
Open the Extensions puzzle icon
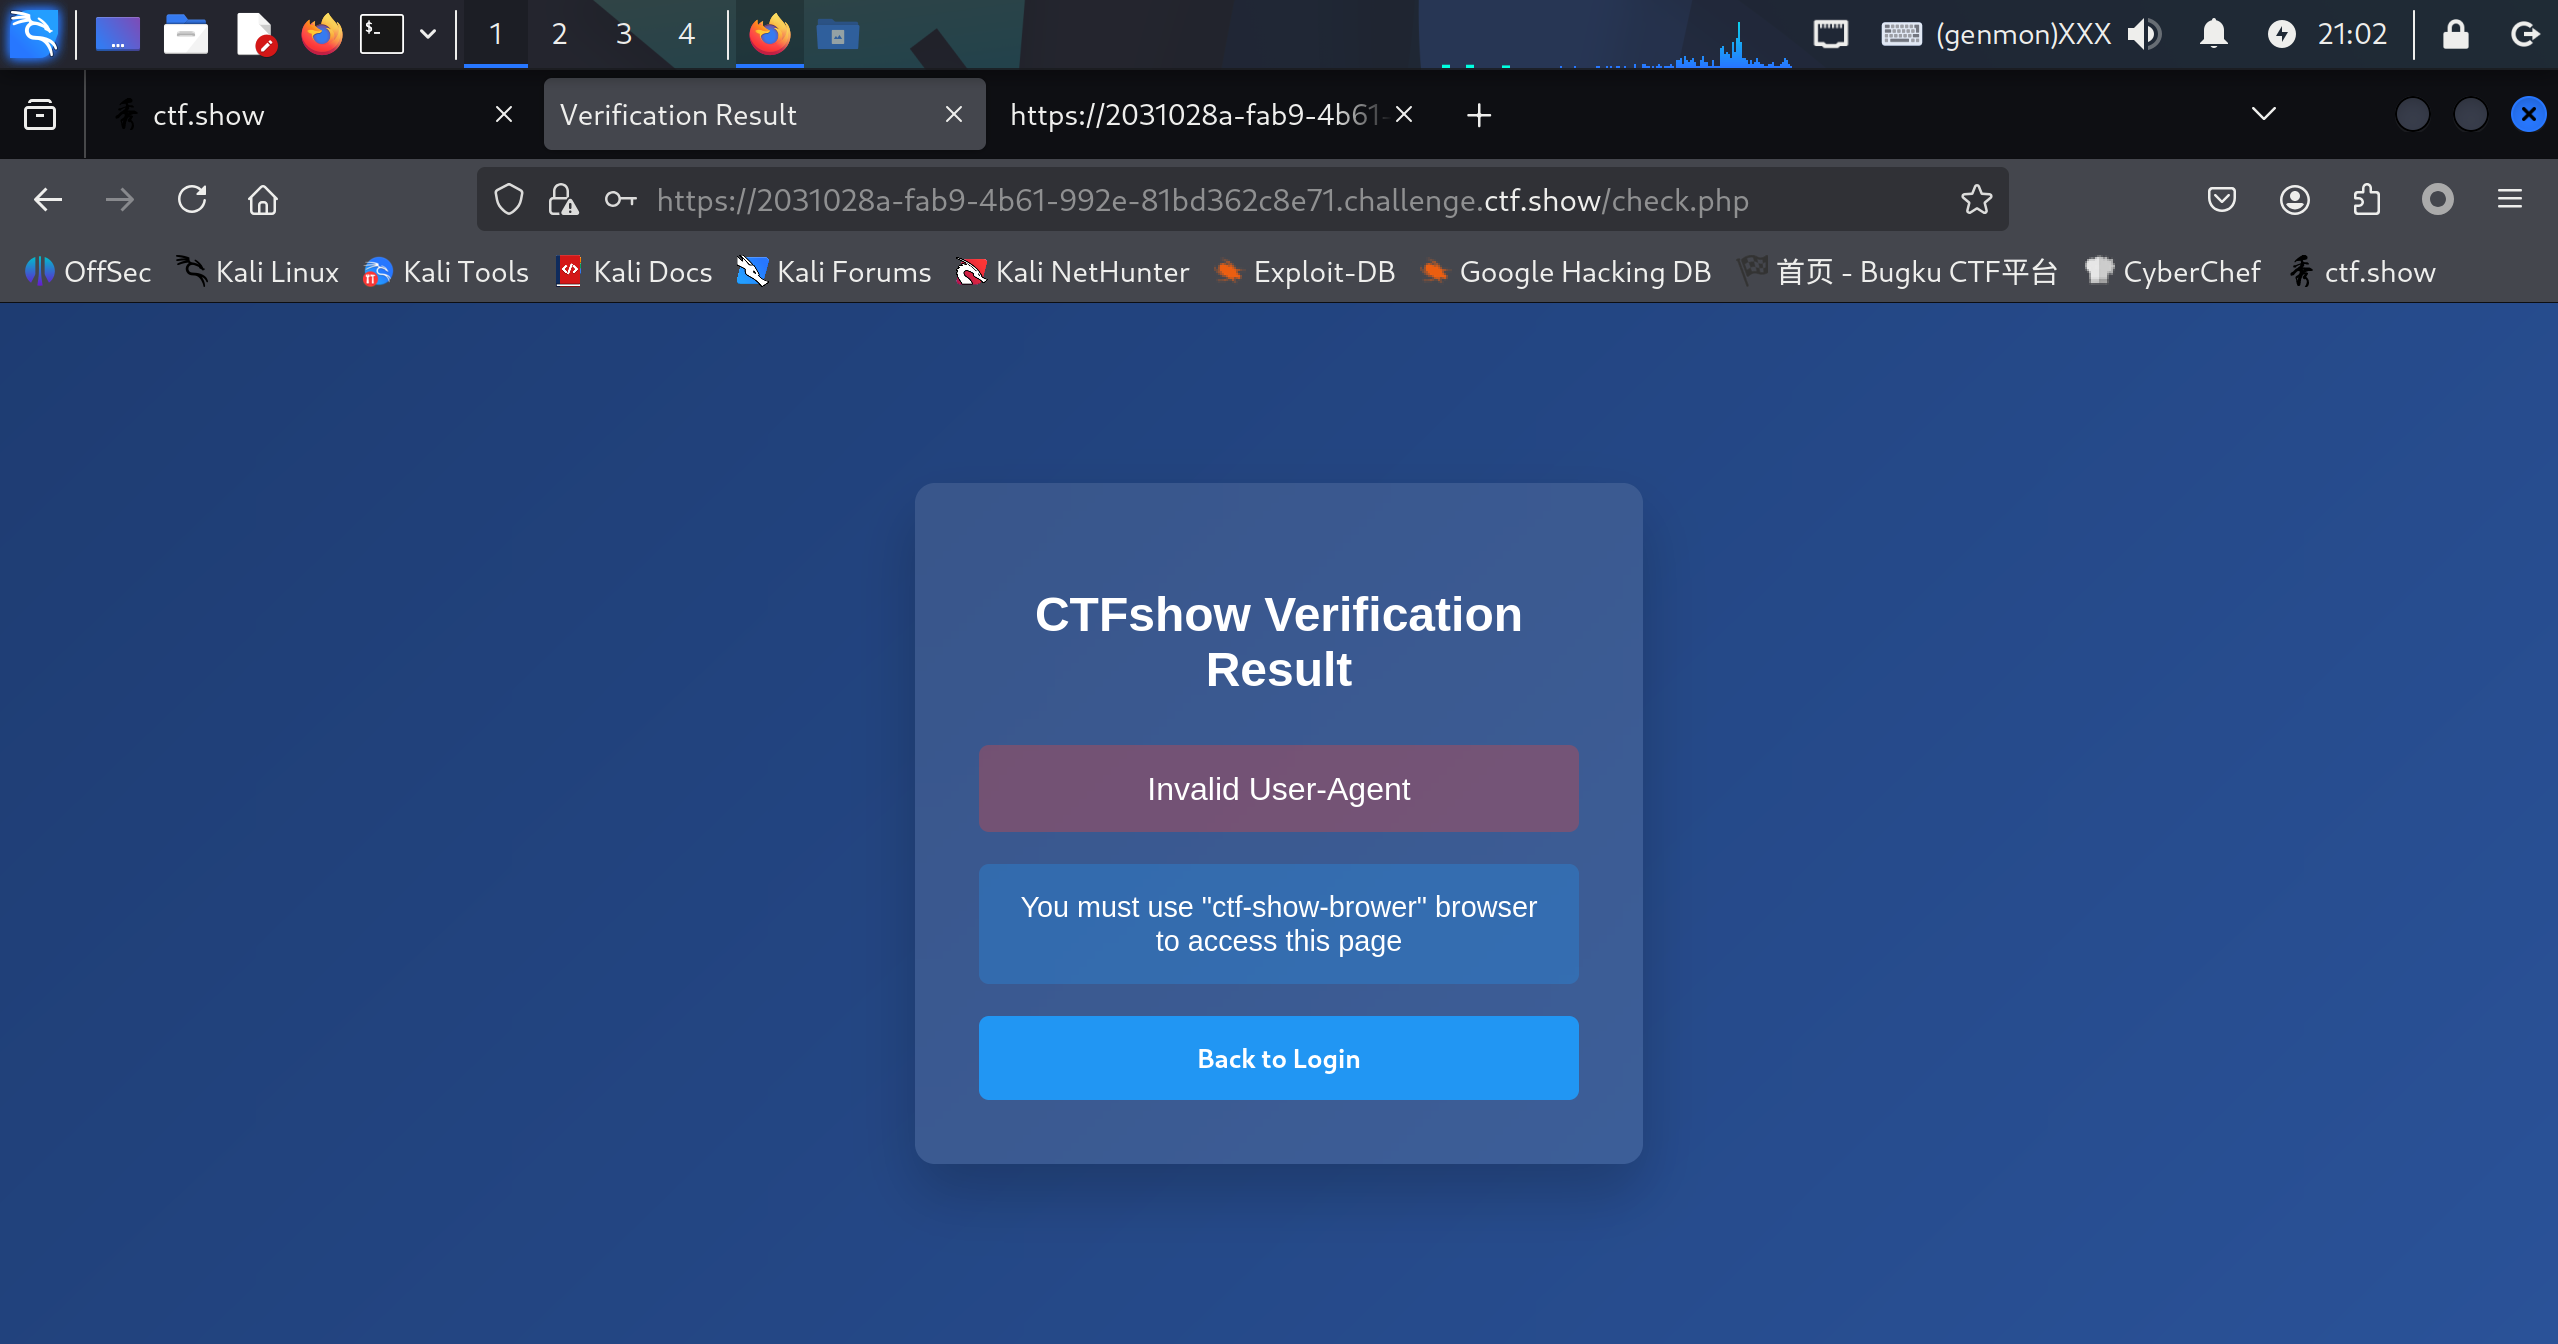(x=2366, y=200)
